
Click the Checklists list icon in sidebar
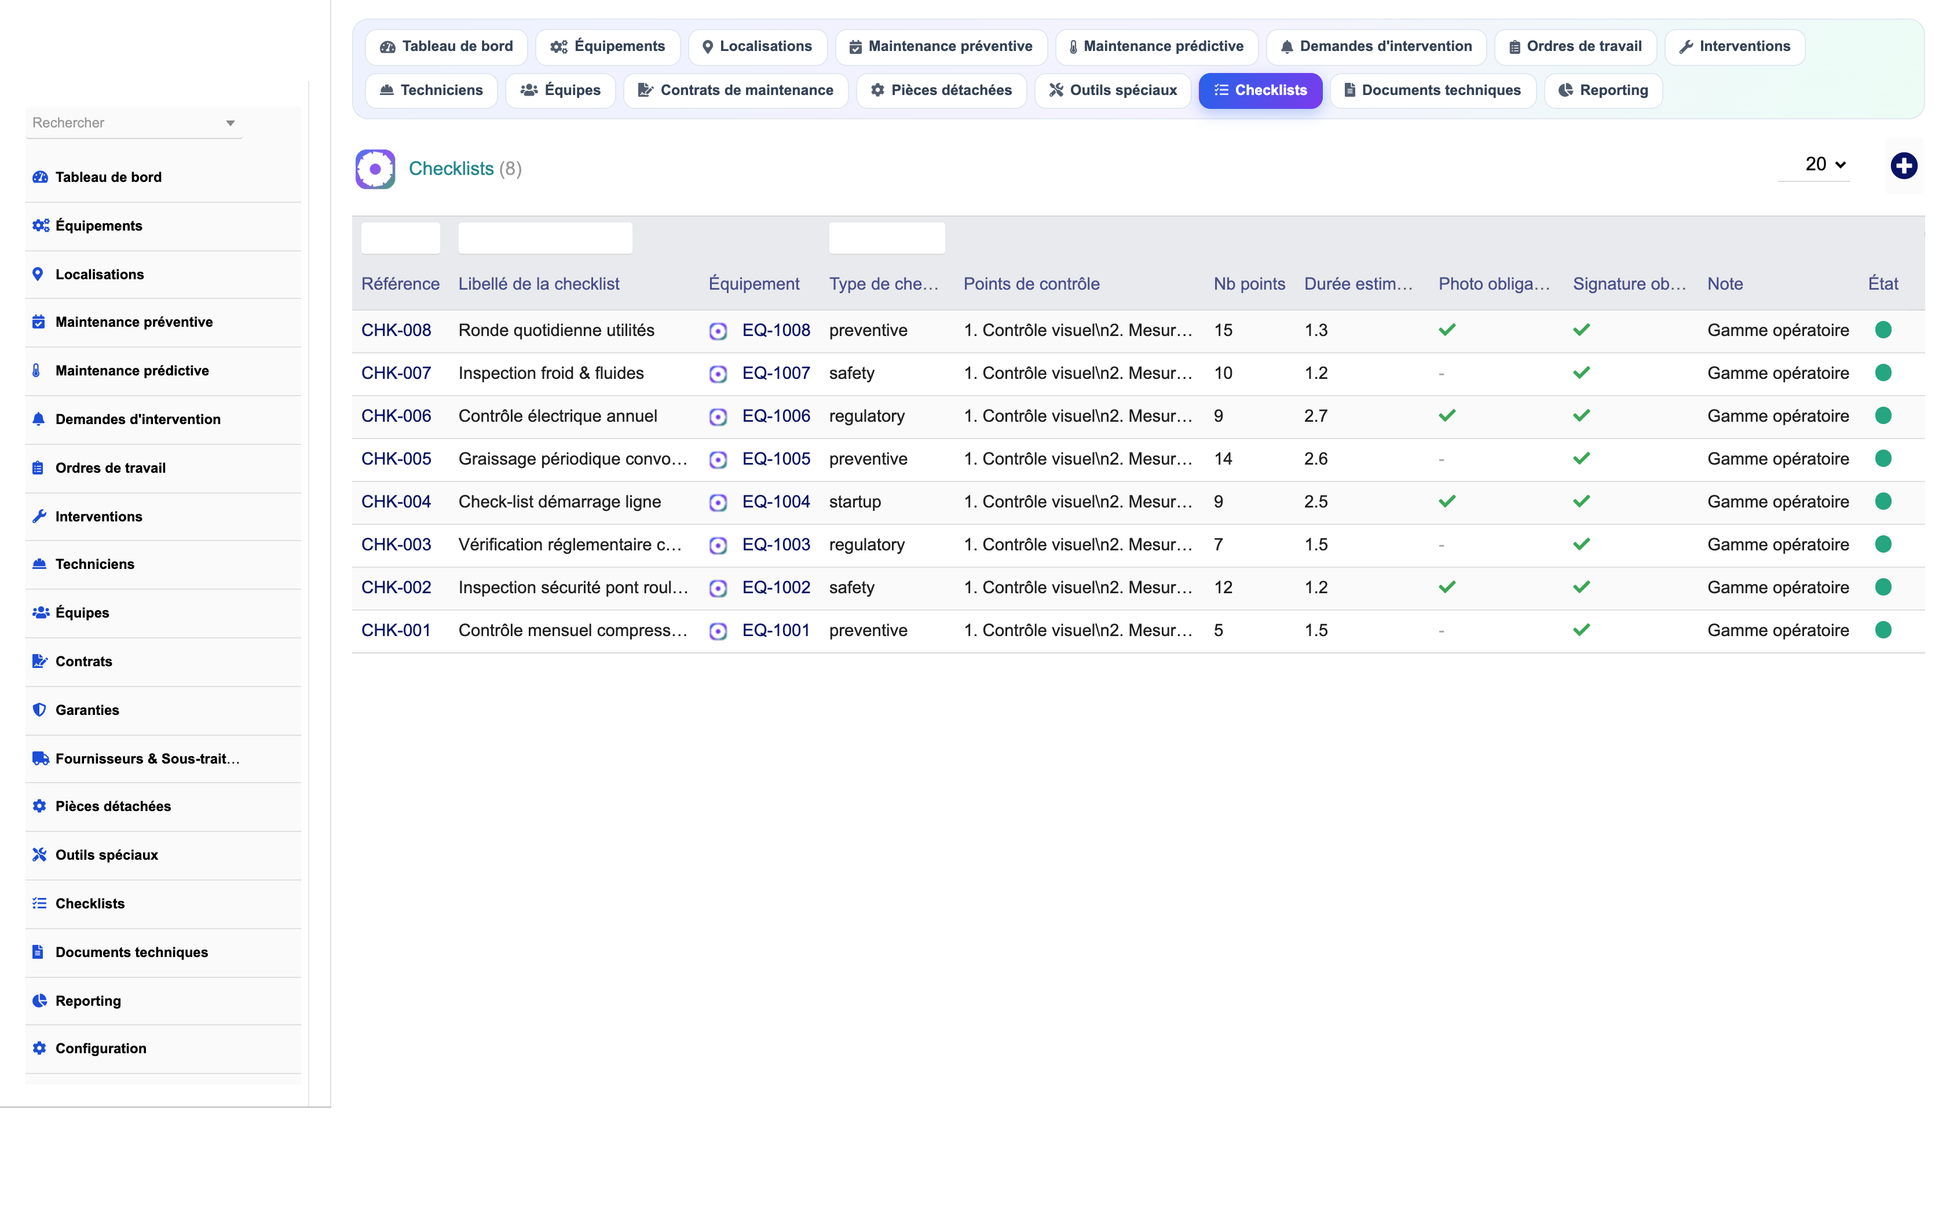pyautogui.click(x=39, y=904)
